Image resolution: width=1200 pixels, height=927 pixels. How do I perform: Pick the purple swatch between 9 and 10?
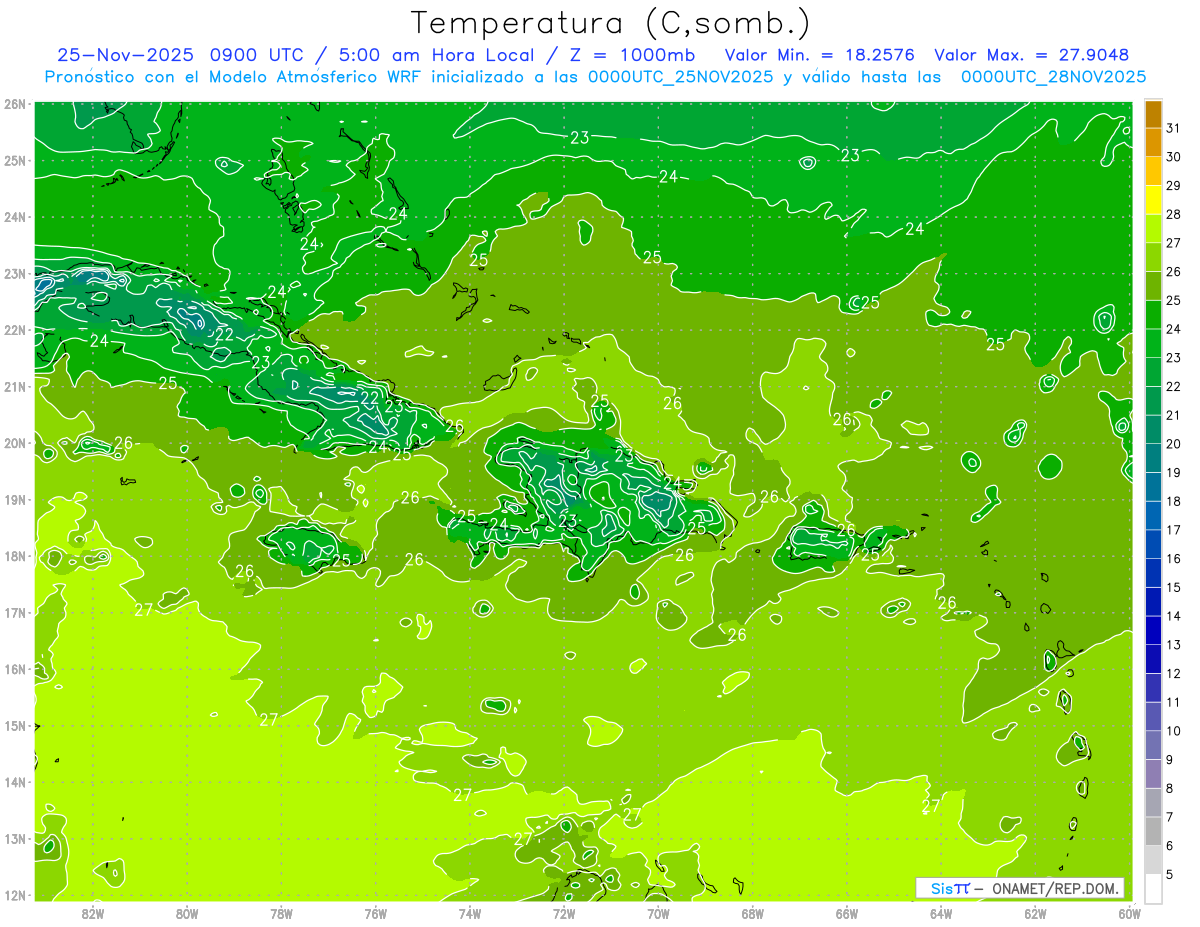point(1153,744)
